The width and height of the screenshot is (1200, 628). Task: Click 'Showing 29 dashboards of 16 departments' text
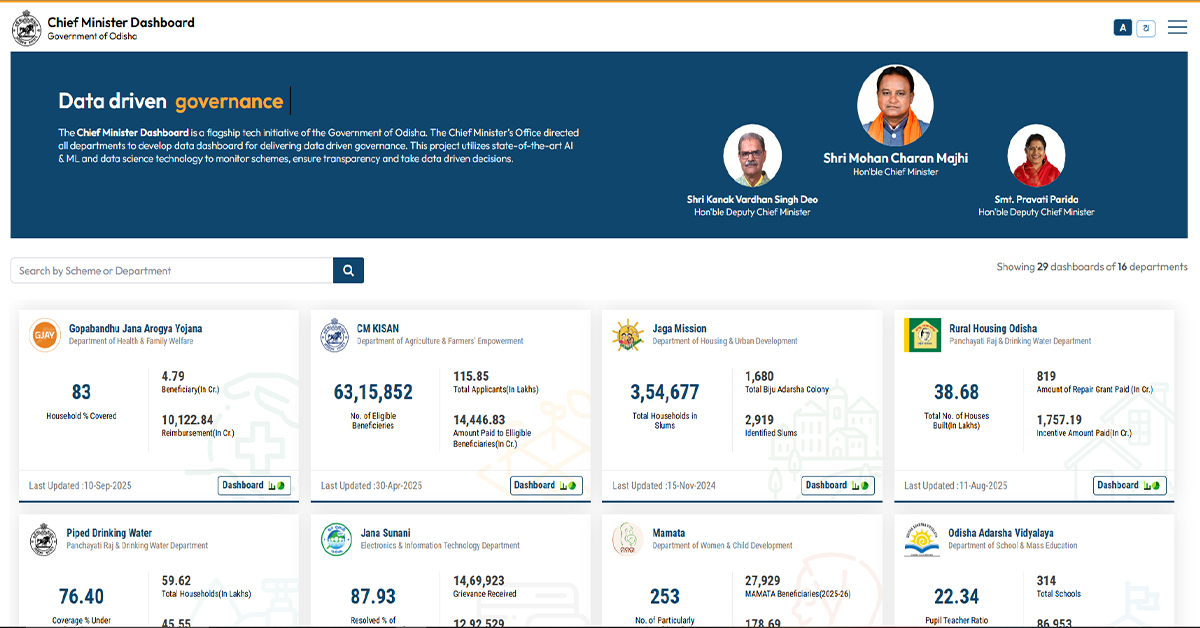1092,267
